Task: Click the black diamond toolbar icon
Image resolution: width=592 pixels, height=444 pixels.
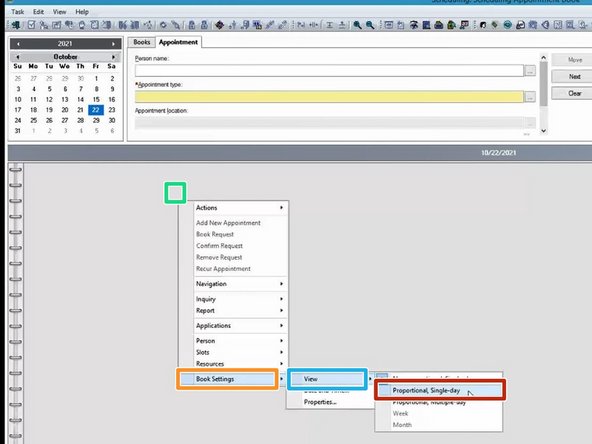Action: pos(219,25)
